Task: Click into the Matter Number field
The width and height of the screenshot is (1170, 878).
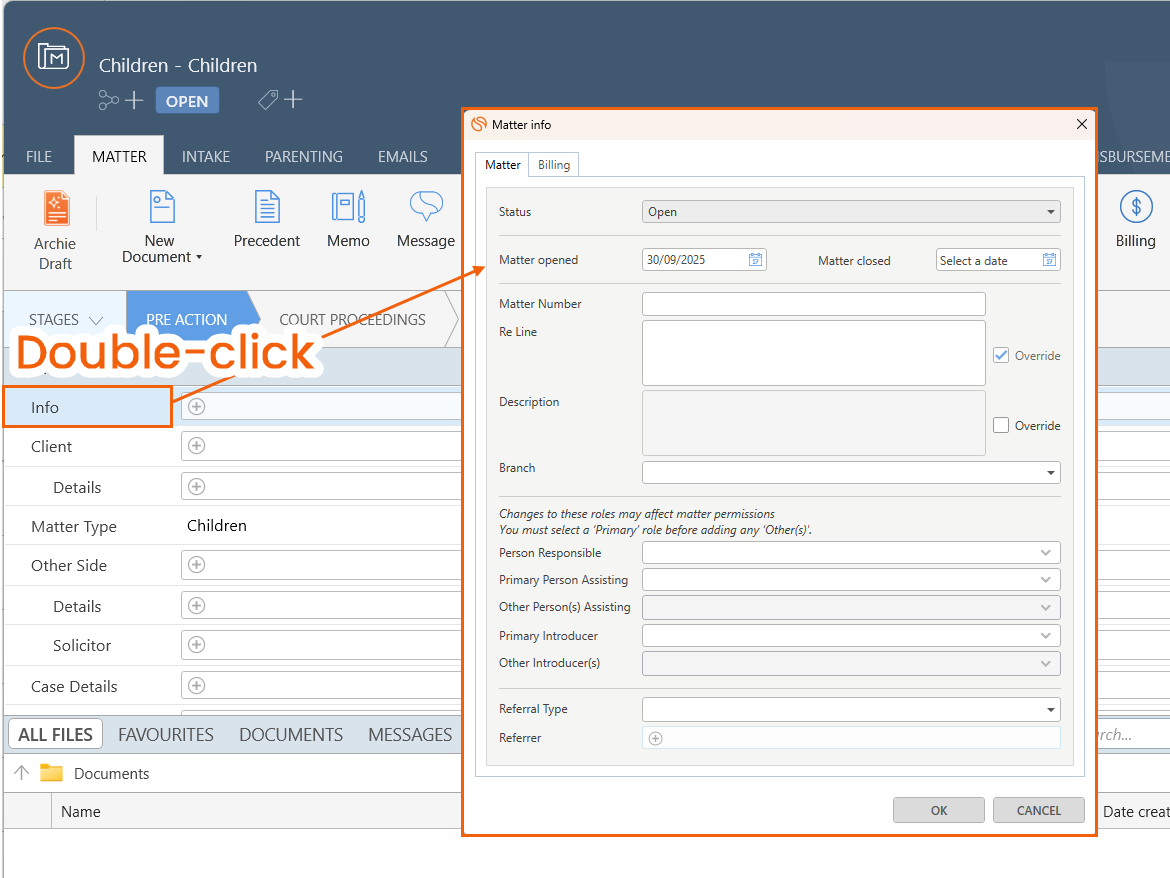Action: point(813,304)
